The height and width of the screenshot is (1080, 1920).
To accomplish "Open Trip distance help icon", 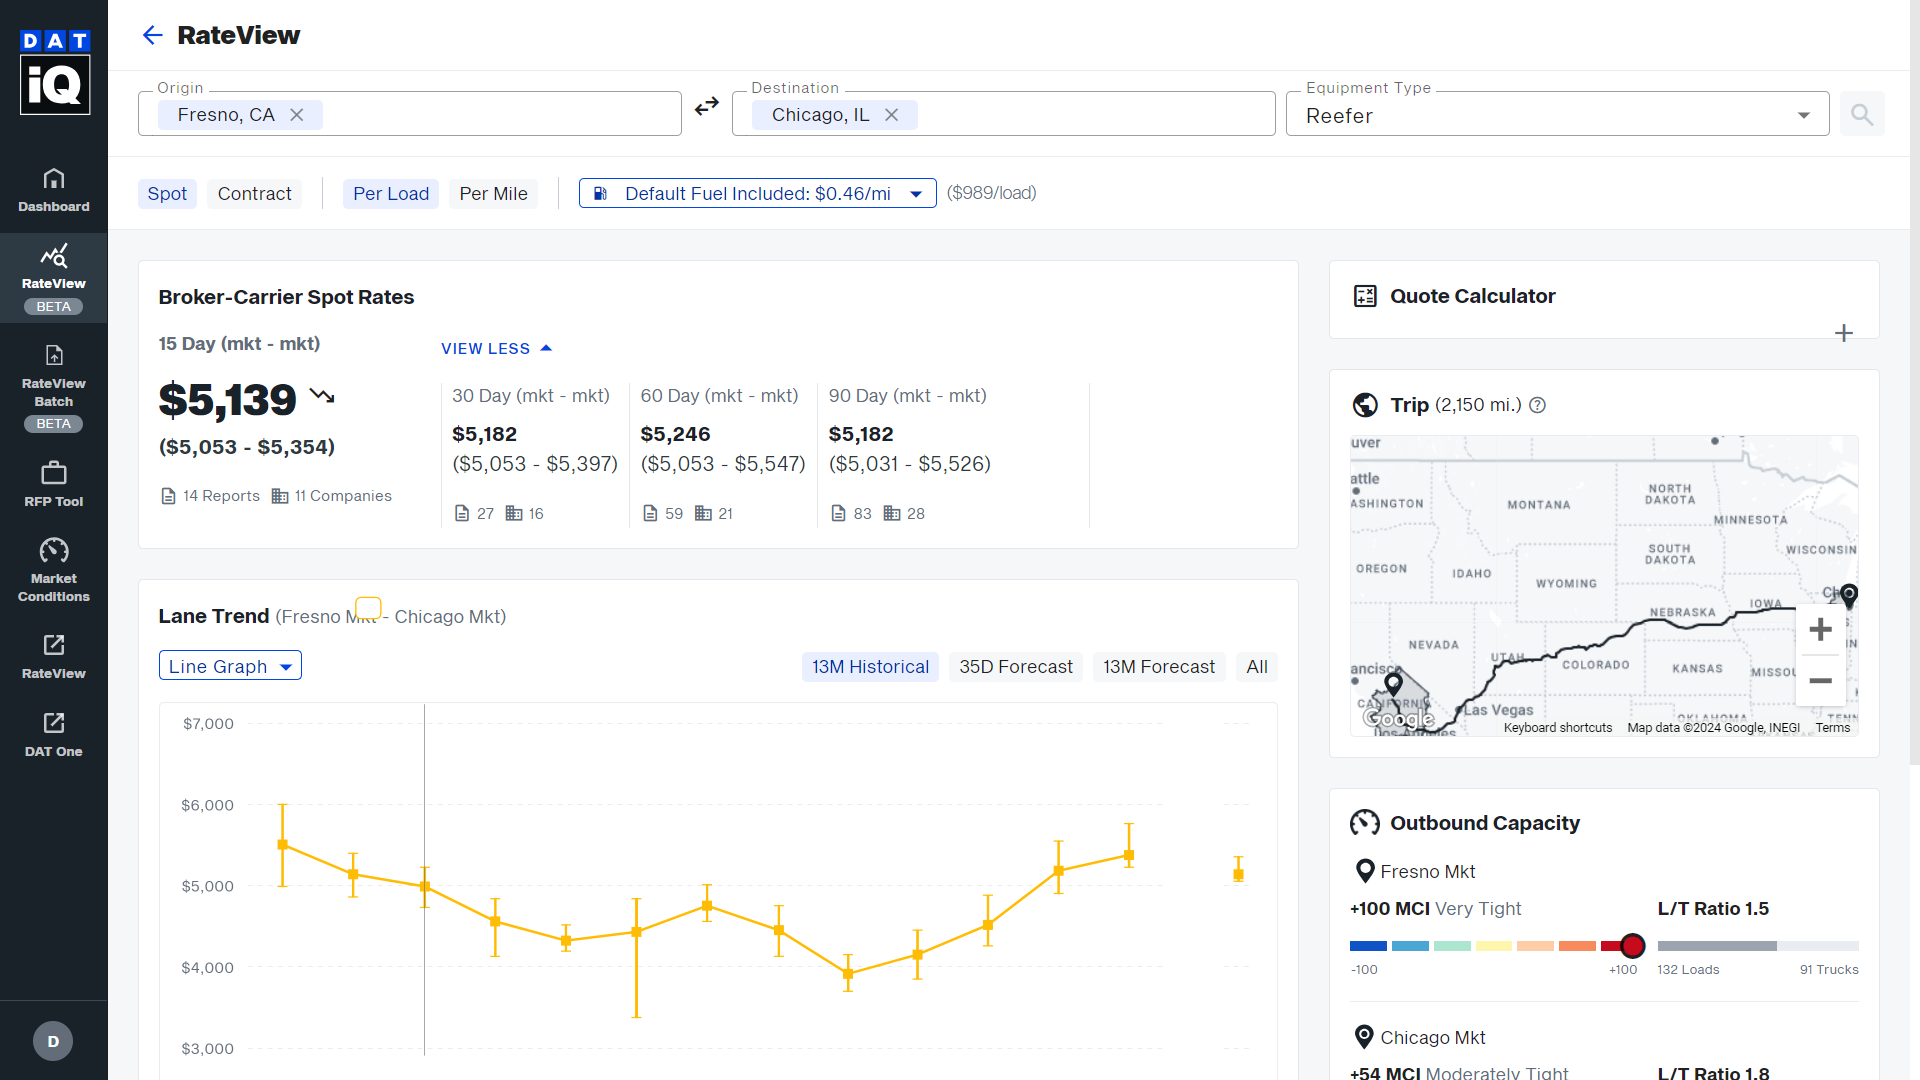I will click(1538, 405).
